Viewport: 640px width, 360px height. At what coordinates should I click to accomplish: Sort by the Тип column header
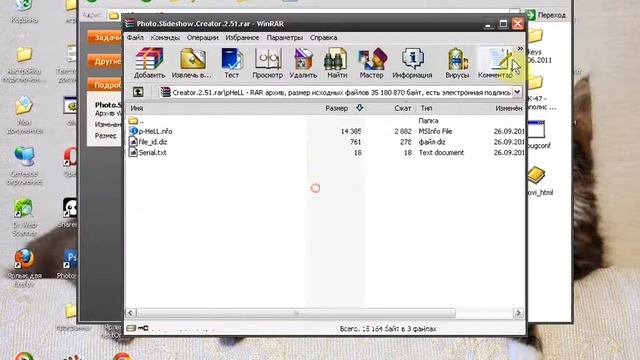(x=426, y=108)
